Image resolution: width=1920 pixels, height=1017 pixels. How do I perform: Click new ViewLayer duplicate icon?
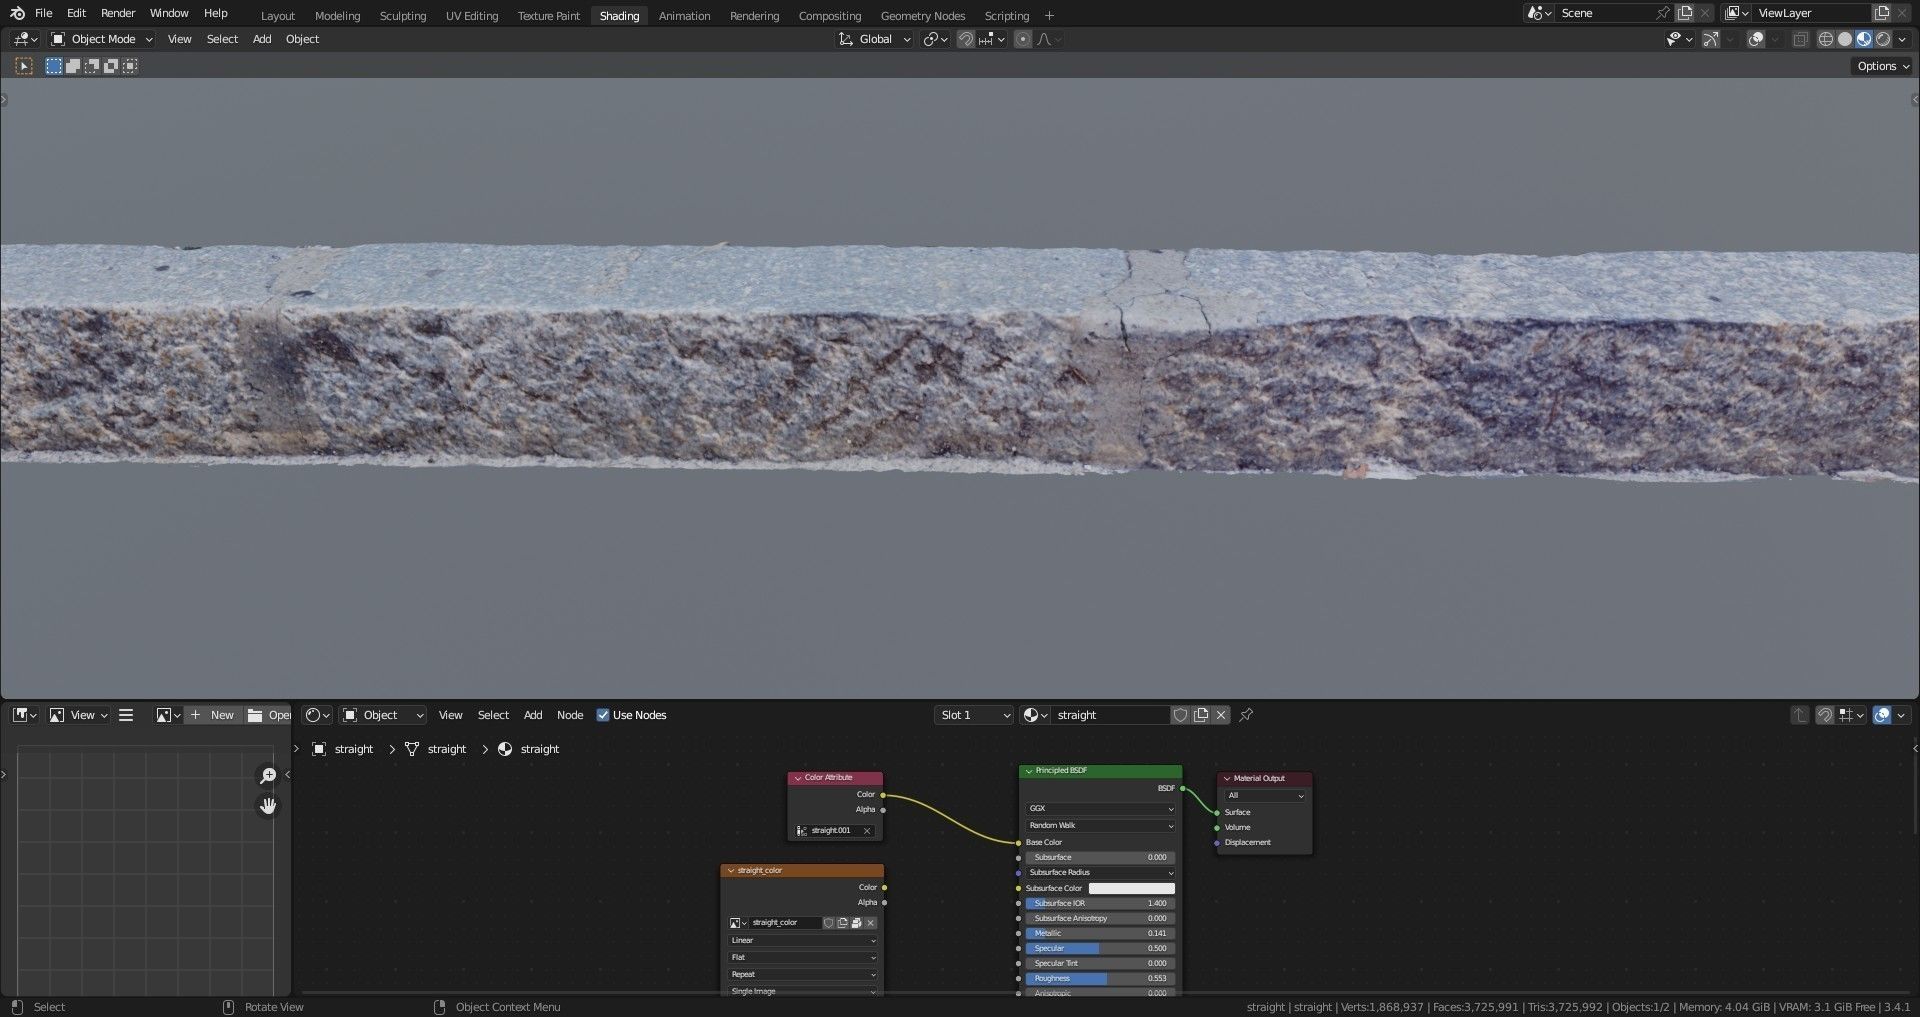tap(1882, 13)
